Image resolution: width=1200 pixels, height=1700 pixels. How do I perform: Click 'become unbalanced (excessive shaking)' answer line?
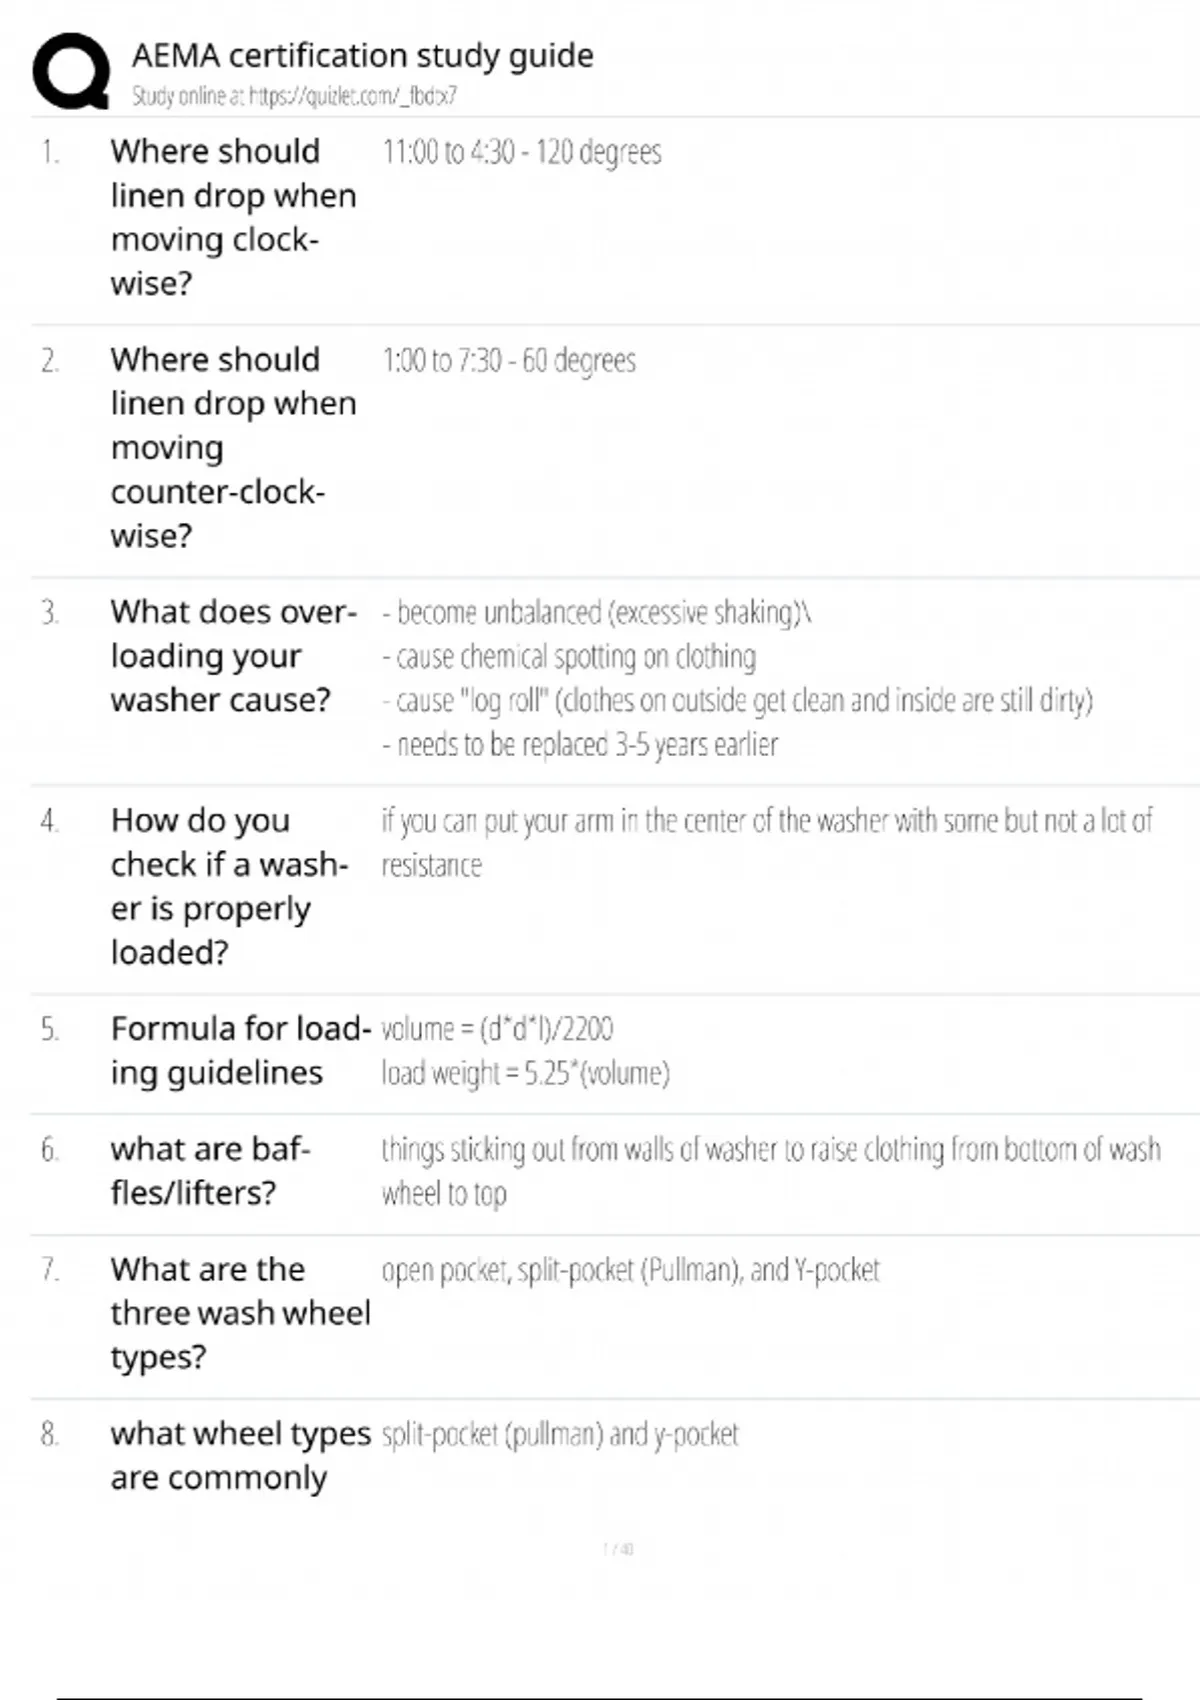pyautogui.click(x=597, y=612)
